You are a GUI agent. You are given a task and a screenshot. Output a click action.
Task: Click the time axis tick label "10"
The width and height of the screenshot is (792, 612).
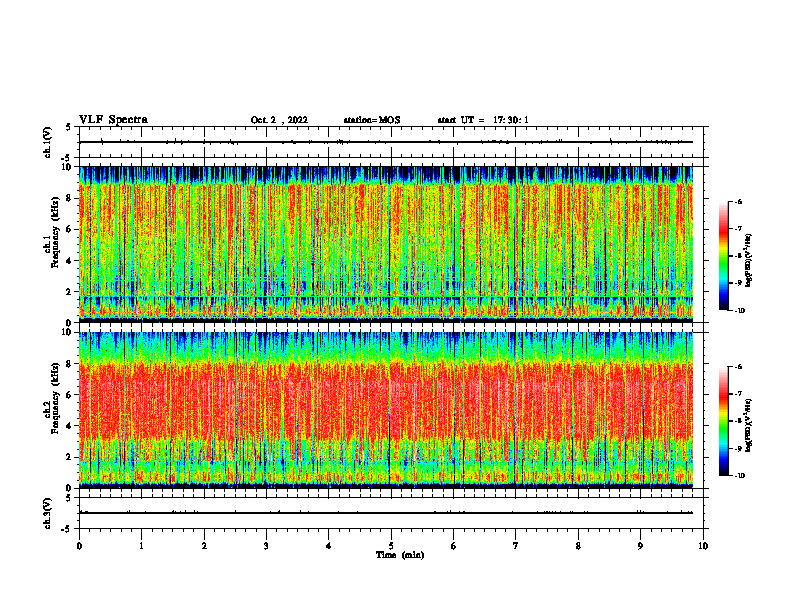click(x=703, y=546)
